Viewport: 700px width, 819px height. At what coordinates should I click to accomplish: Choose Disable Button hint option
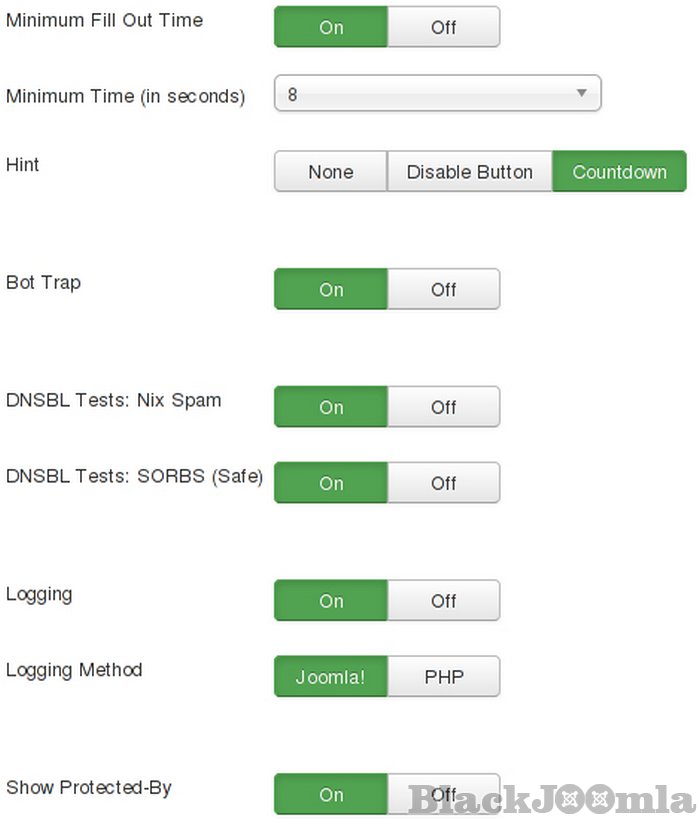point(469,172)
